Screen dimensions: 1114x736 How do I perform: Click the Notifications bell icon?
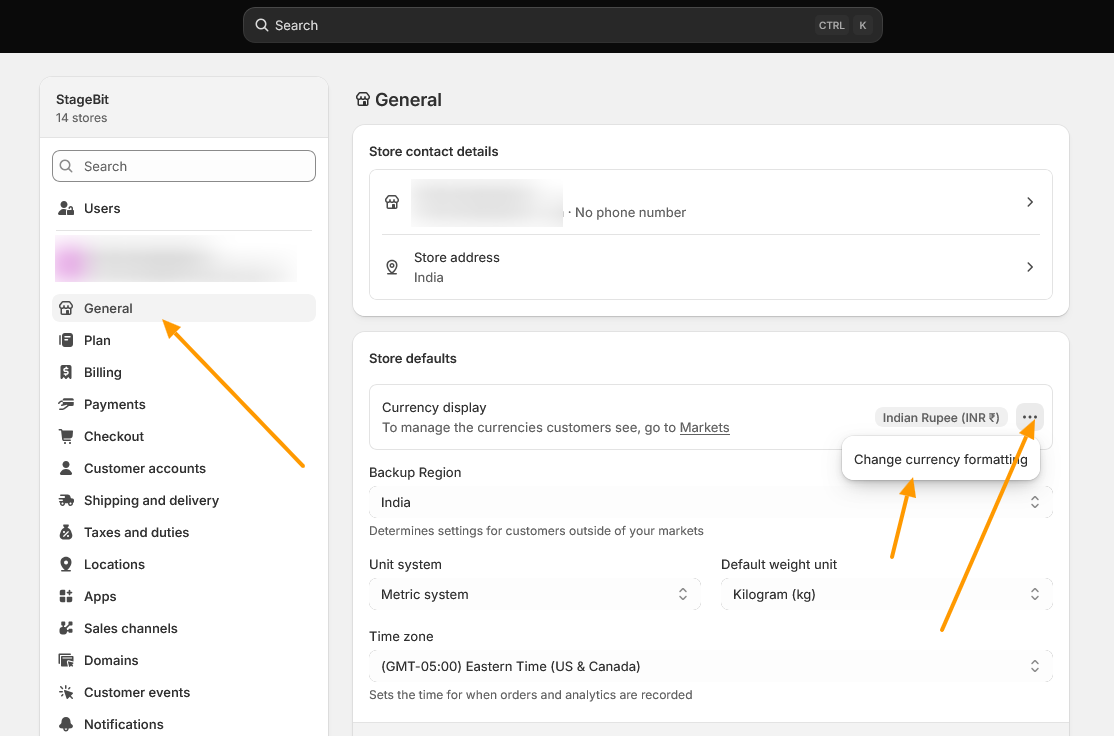[x=66, y=724]
